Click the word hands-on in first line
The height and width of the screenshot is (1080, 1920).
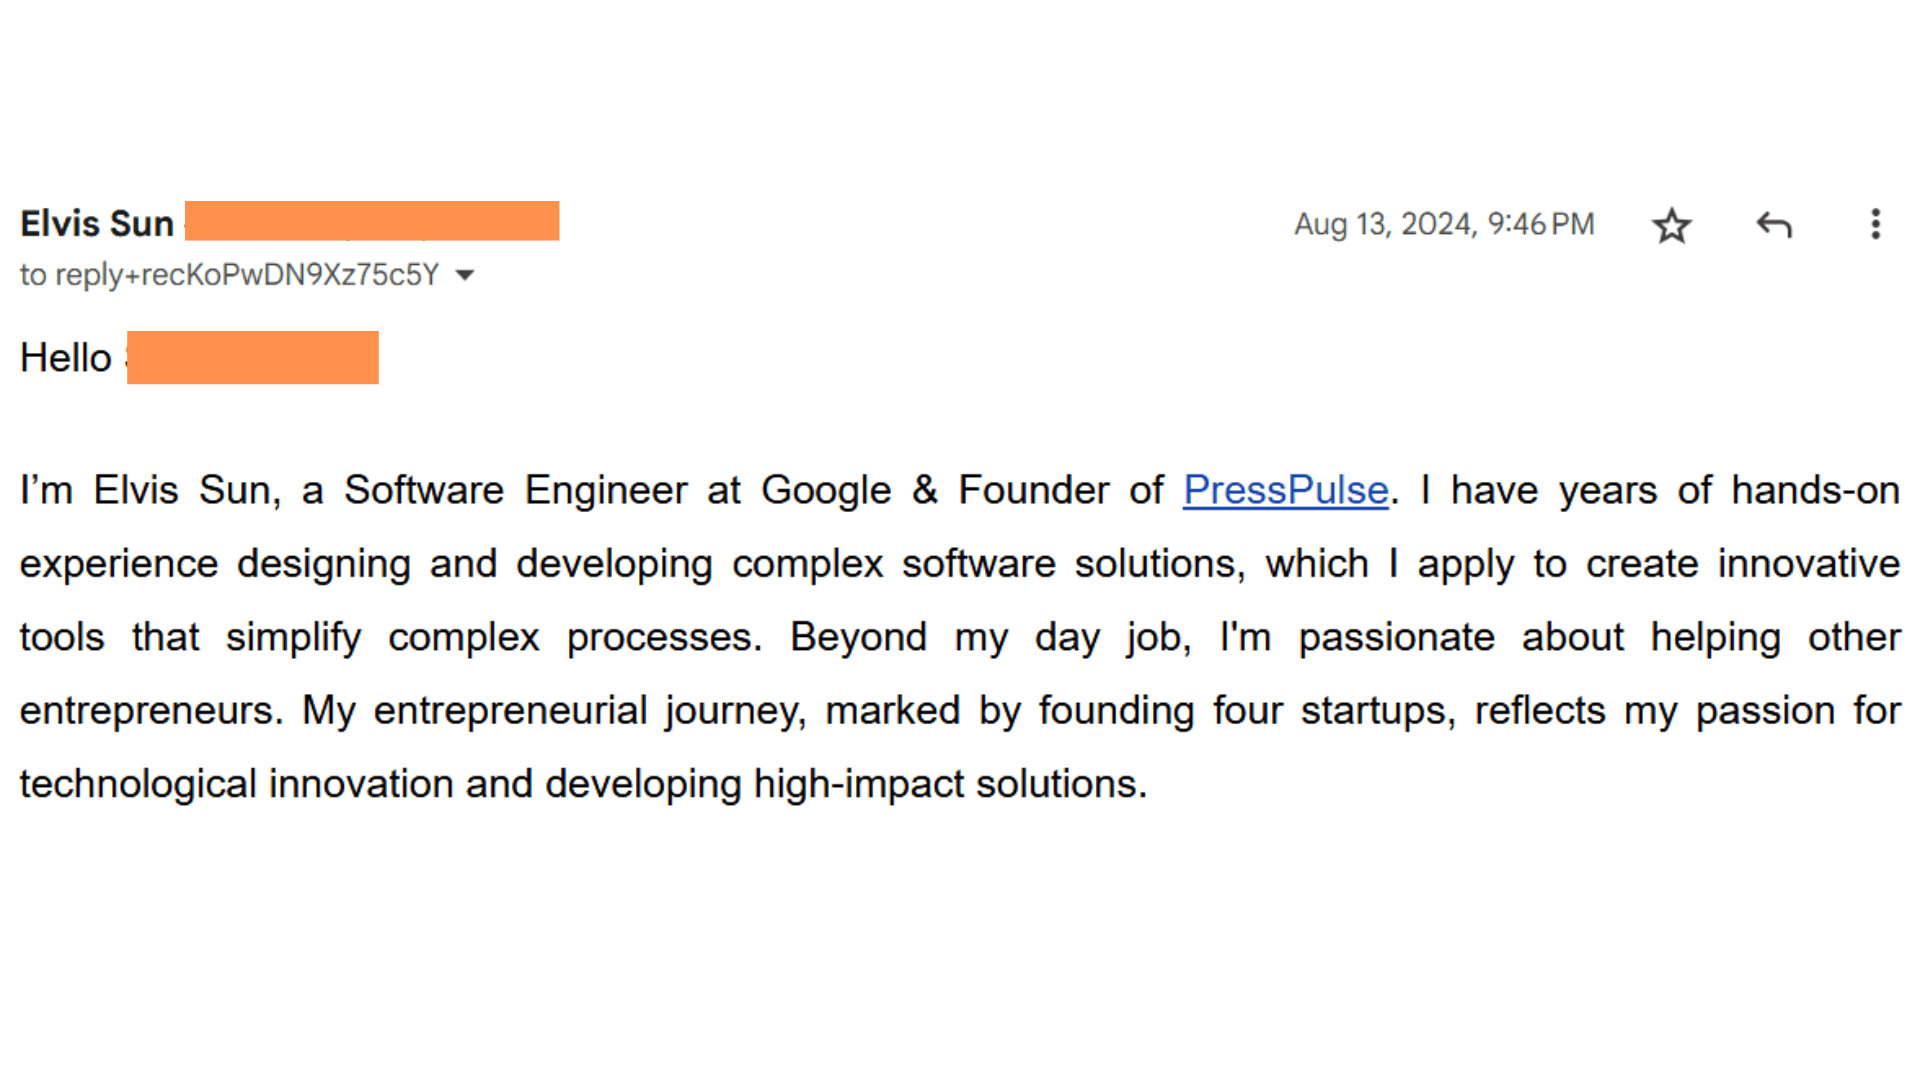(x=1815, y=490)
